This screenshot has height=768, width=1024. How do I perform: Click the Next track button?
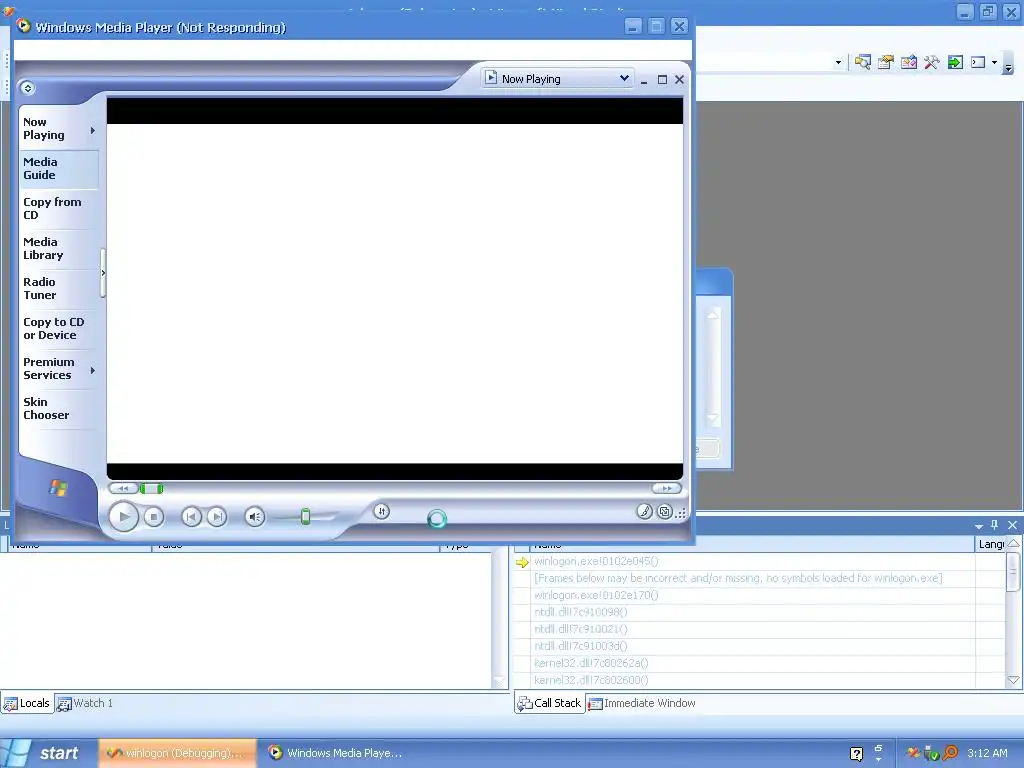[217, 517]
